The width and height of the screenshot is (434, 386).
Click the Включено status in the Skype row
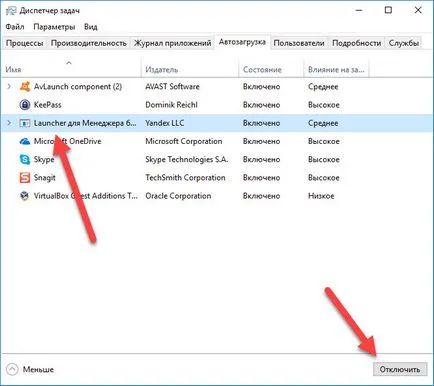[261, 159]
